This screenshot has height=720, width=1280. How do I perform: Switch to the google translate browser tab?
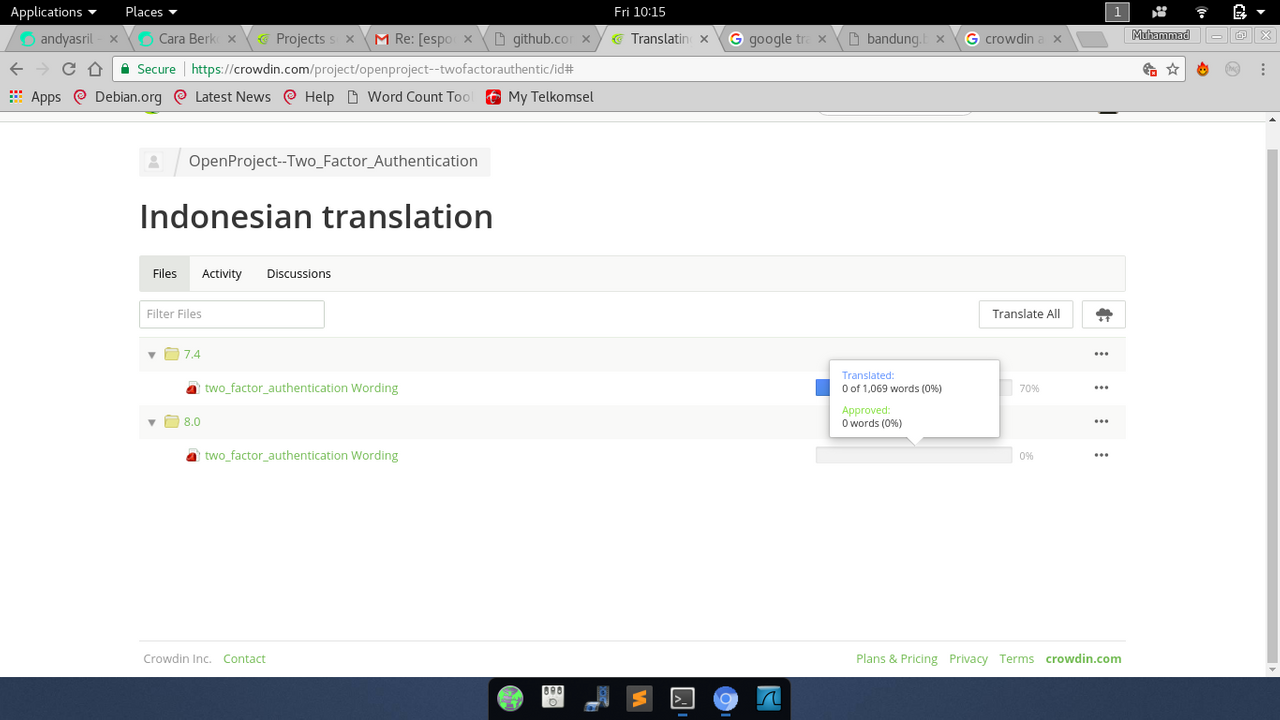[x=778, y=39]
